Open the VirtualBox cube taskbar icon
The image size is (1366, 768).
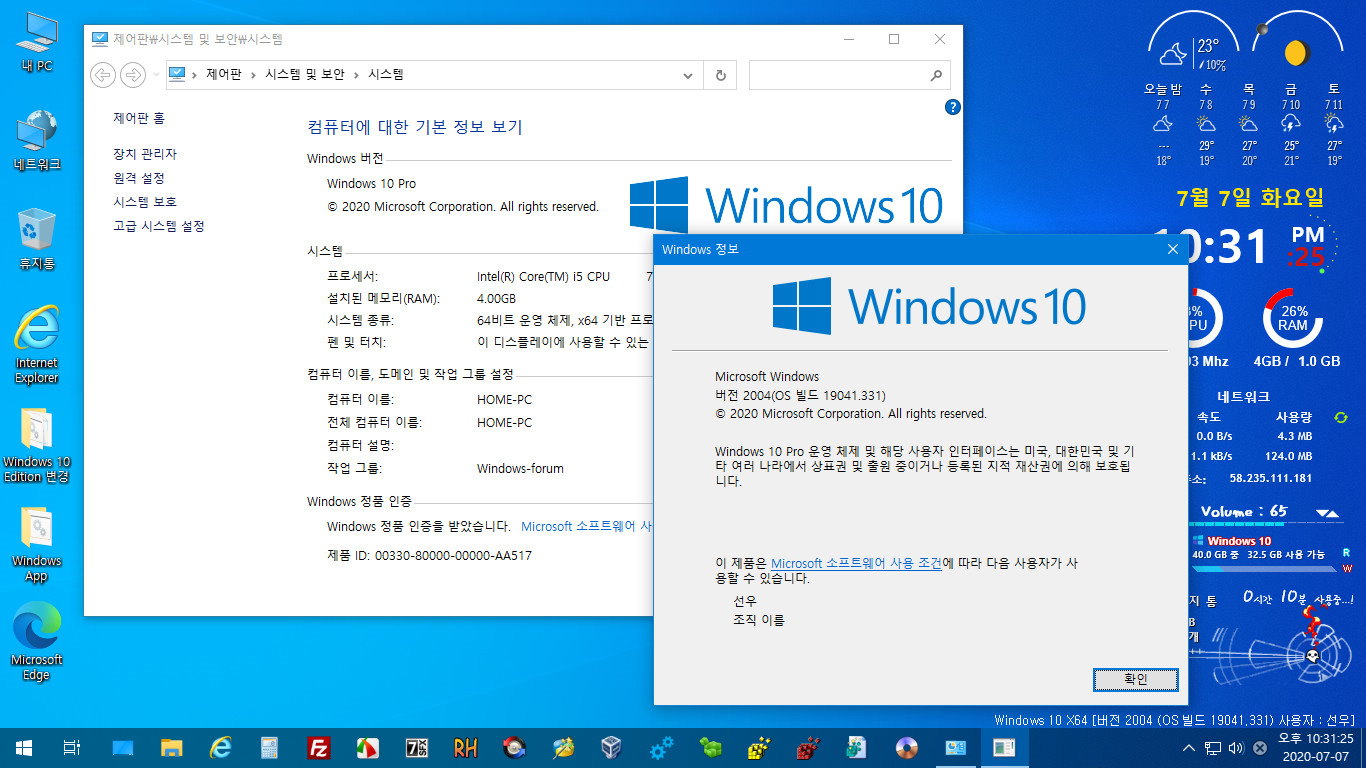612,747
